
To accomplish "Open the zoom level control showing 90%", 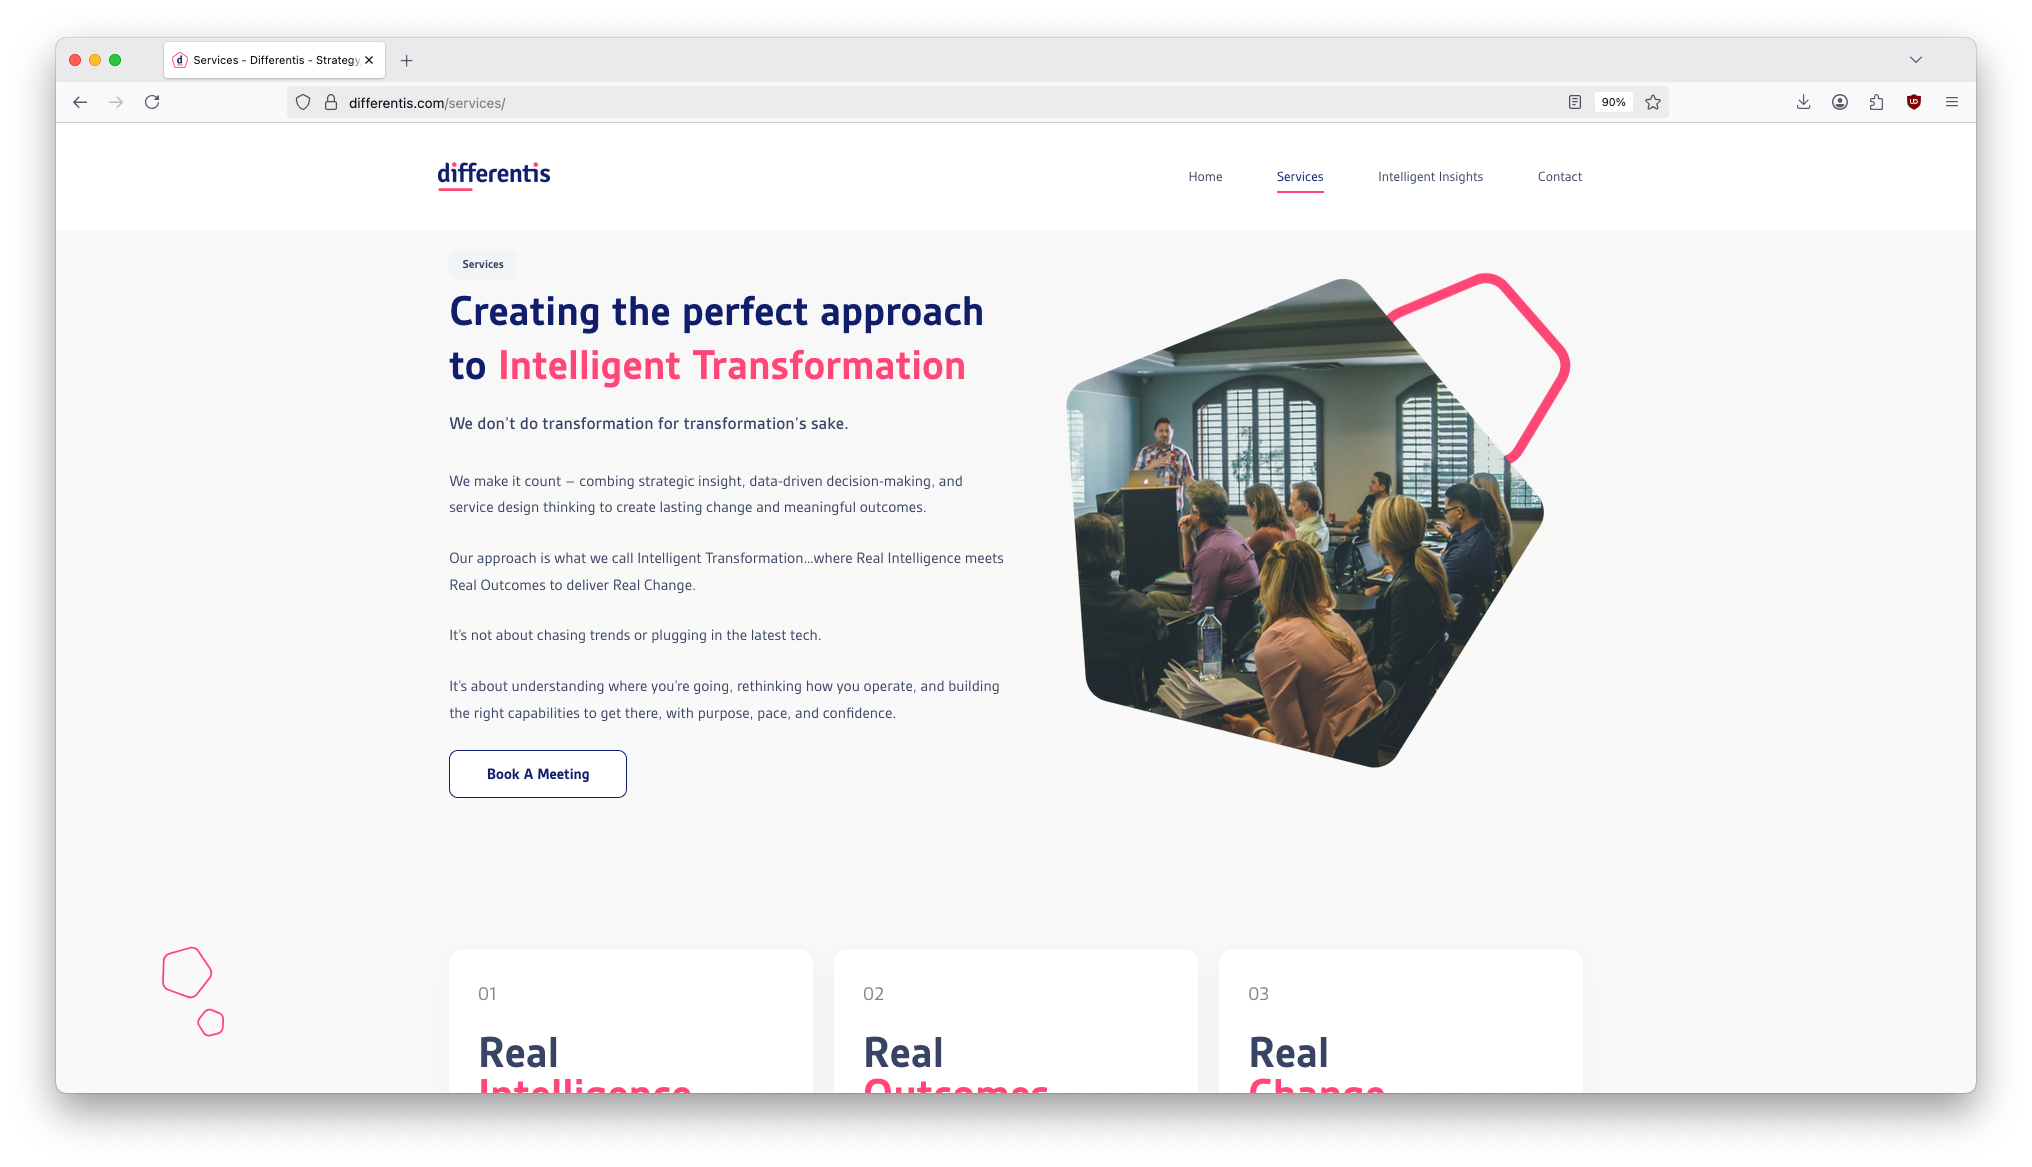I will click(x=1613, y=102).
